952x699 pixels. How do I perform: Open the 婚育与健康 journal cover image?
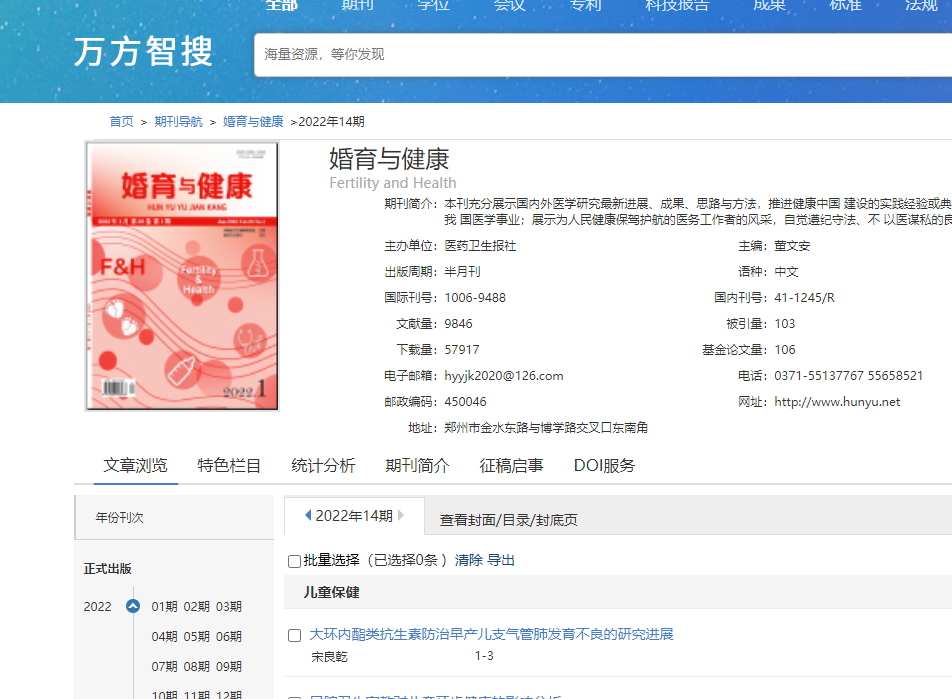[181, 276]
